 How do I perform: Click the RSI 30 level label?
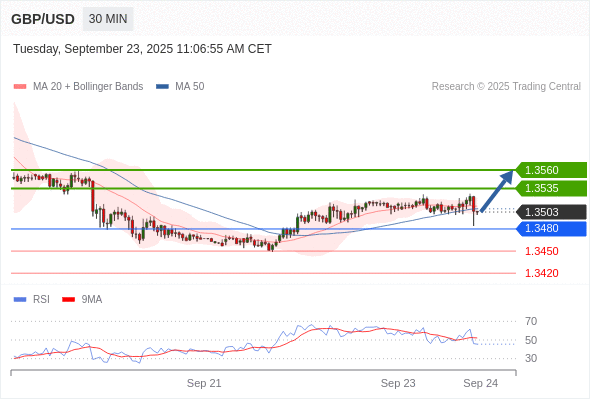point(531,358)
